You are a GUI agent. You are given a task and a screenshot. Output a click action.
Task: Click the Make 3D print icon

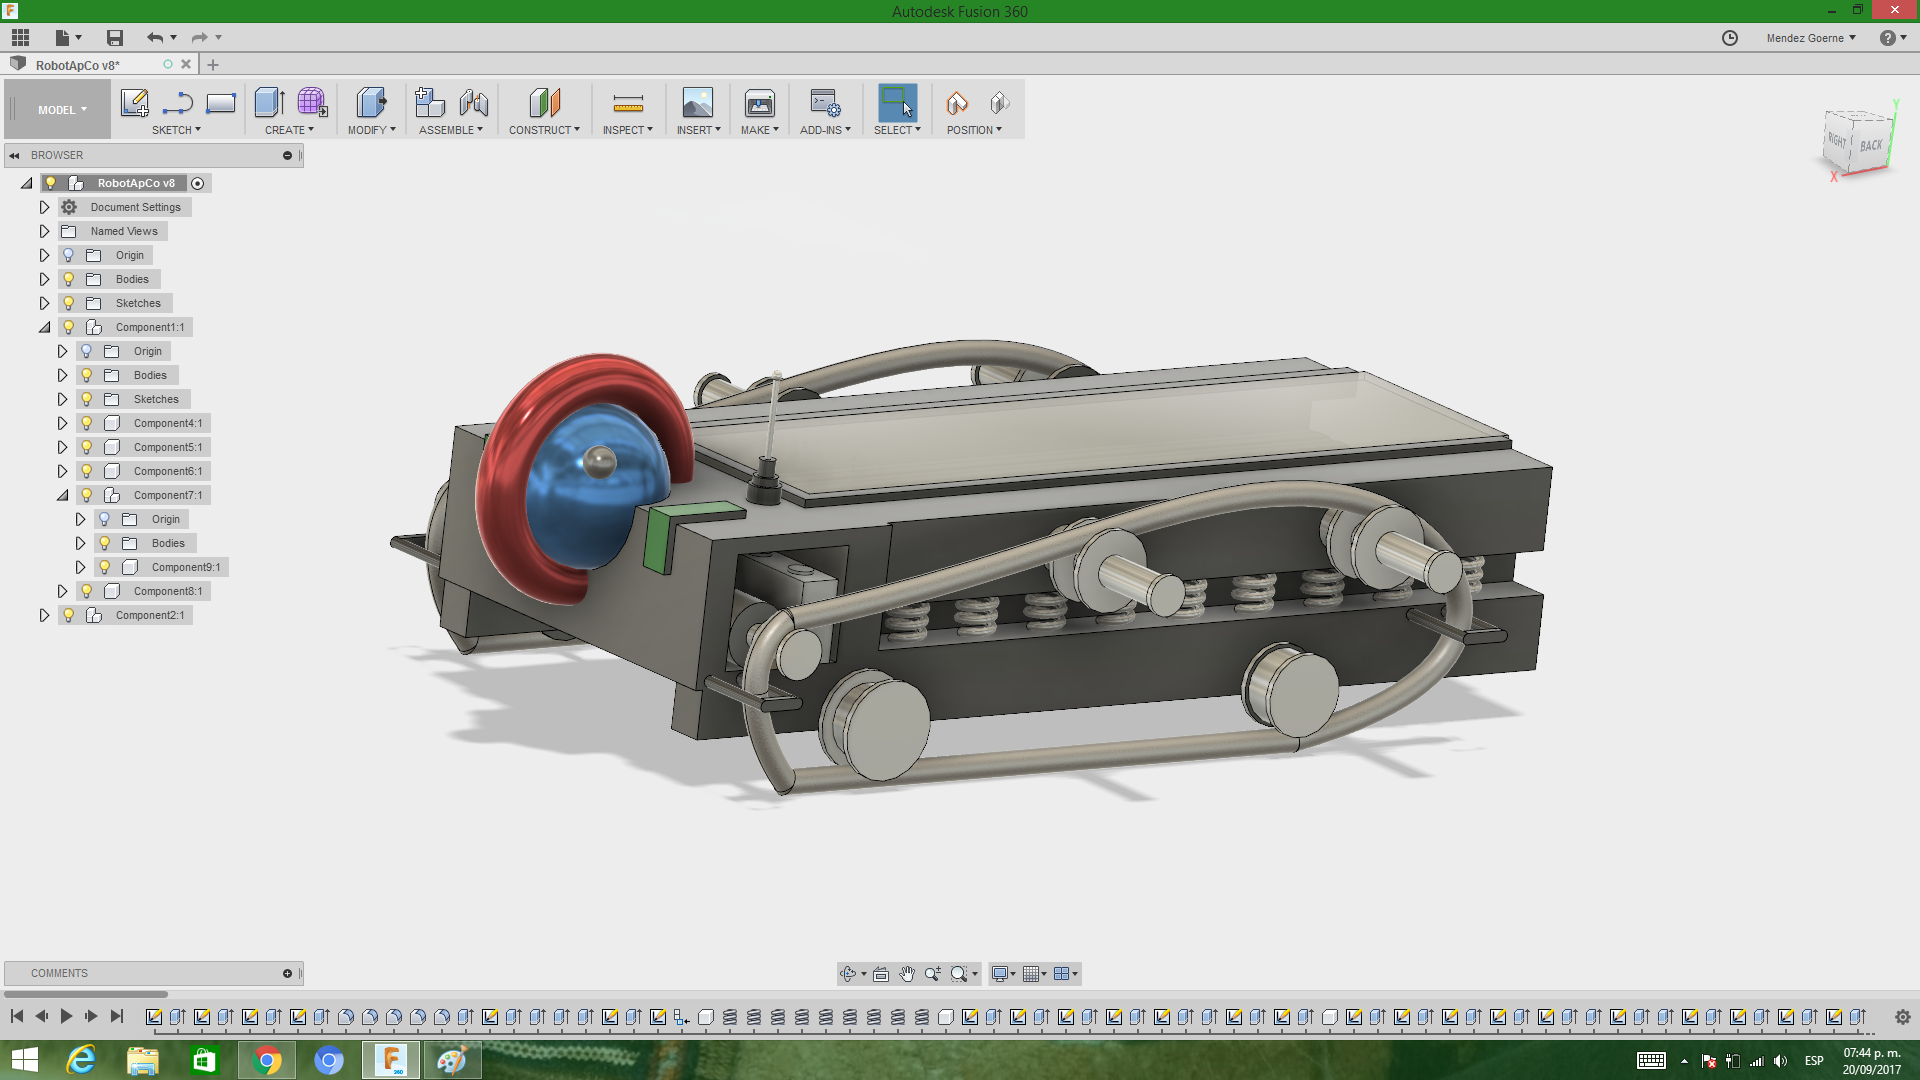pyautogui.click(x=760, y=103)
